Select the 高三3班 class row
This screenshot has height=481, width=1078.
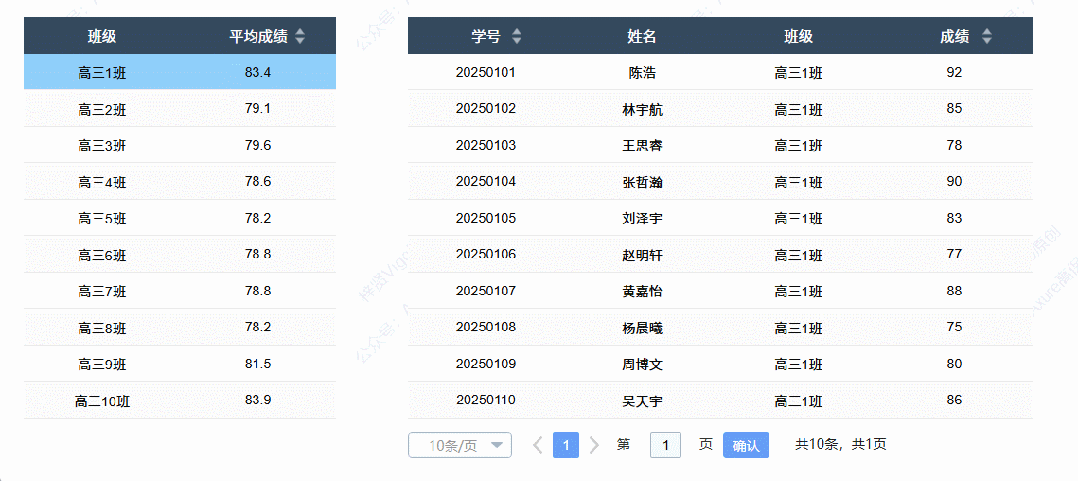[x=180, y=145]
